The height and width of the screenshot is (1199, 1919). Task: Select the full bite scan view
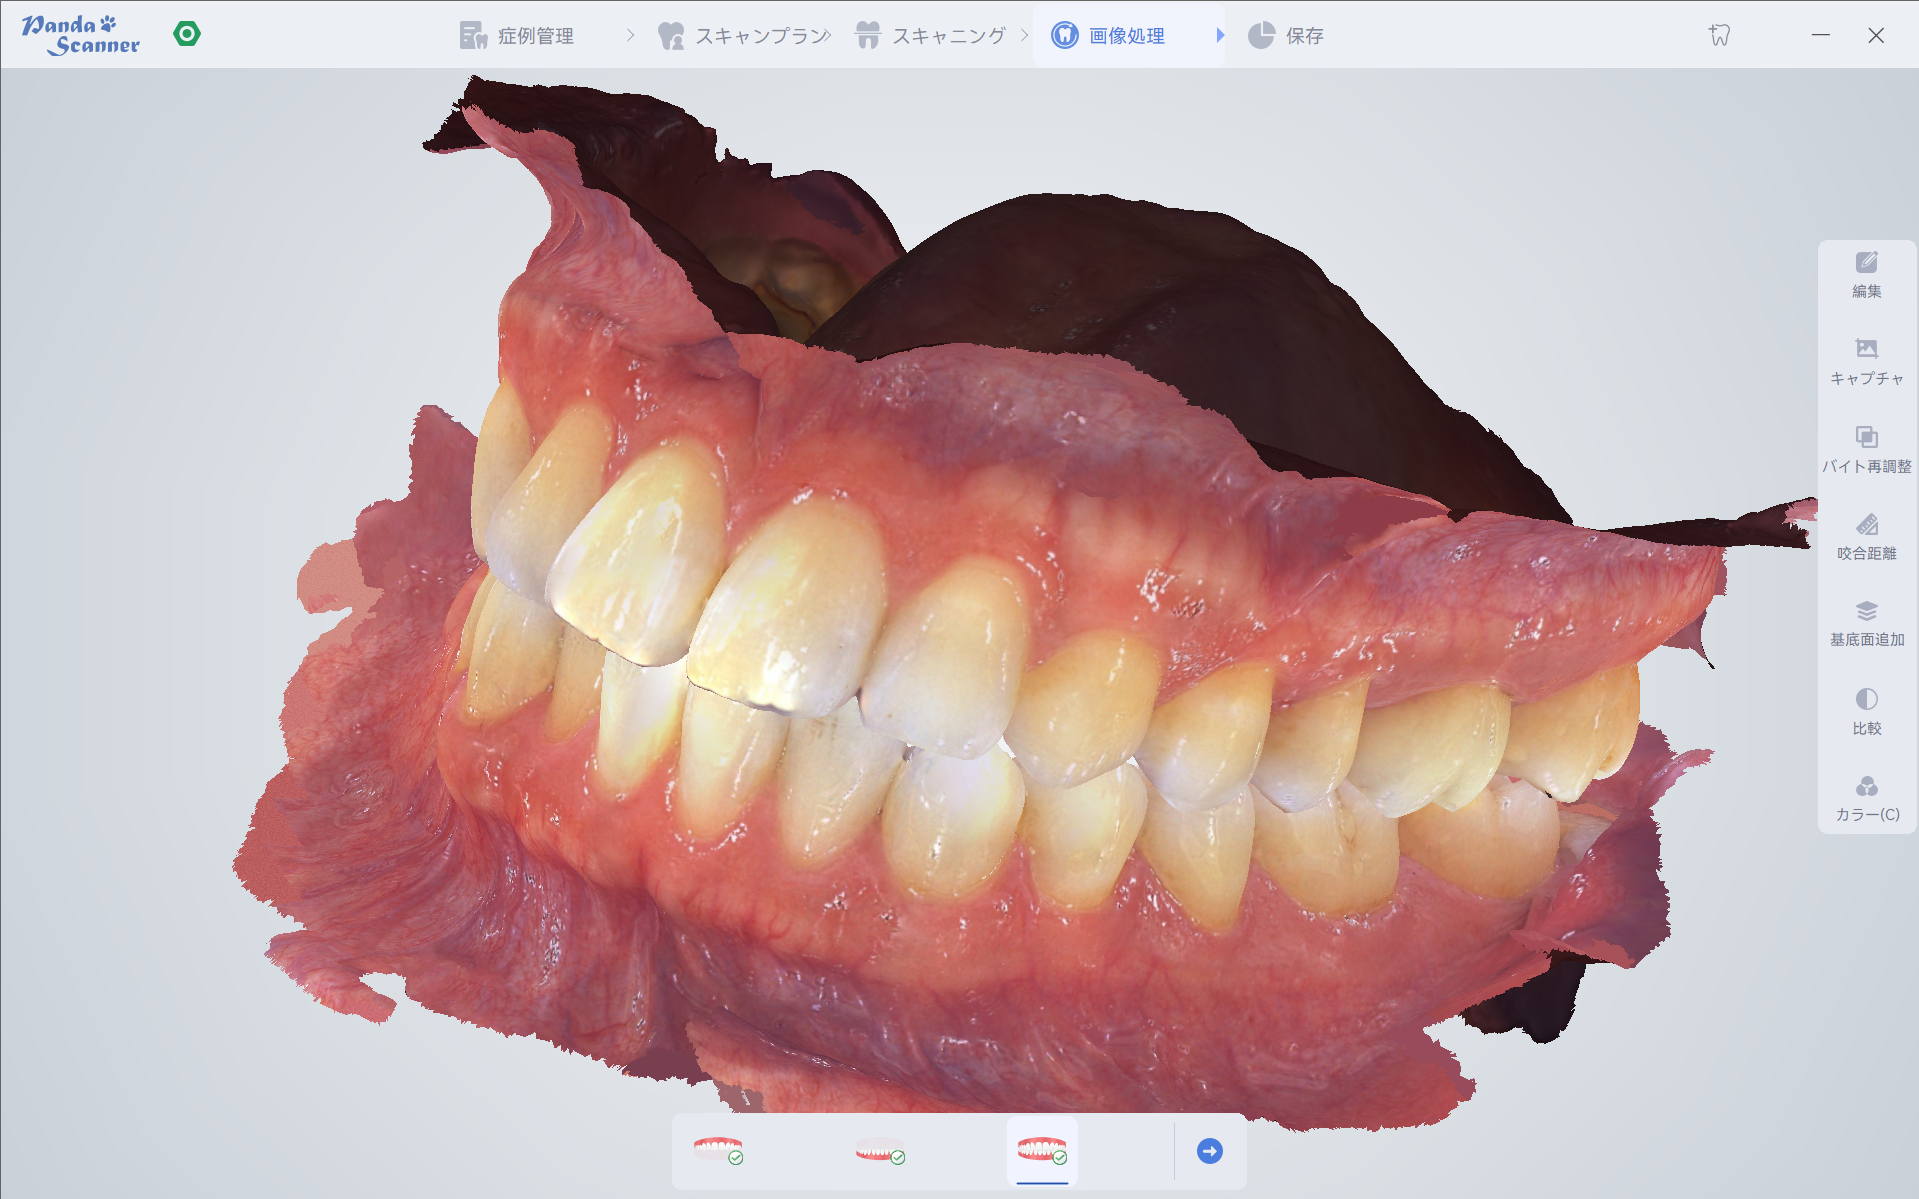click(x=1042, y=1150)
